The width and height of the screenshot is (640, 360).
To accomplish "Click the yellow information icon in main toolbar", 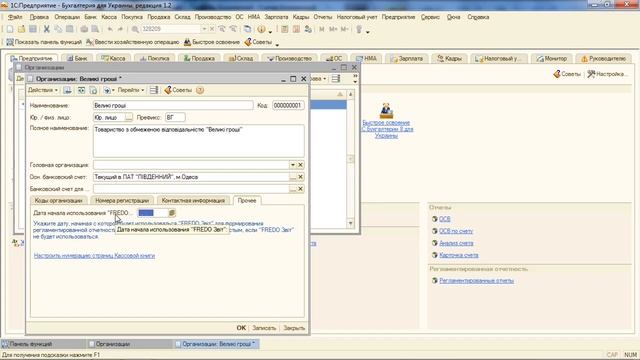I will coord(261,29).
